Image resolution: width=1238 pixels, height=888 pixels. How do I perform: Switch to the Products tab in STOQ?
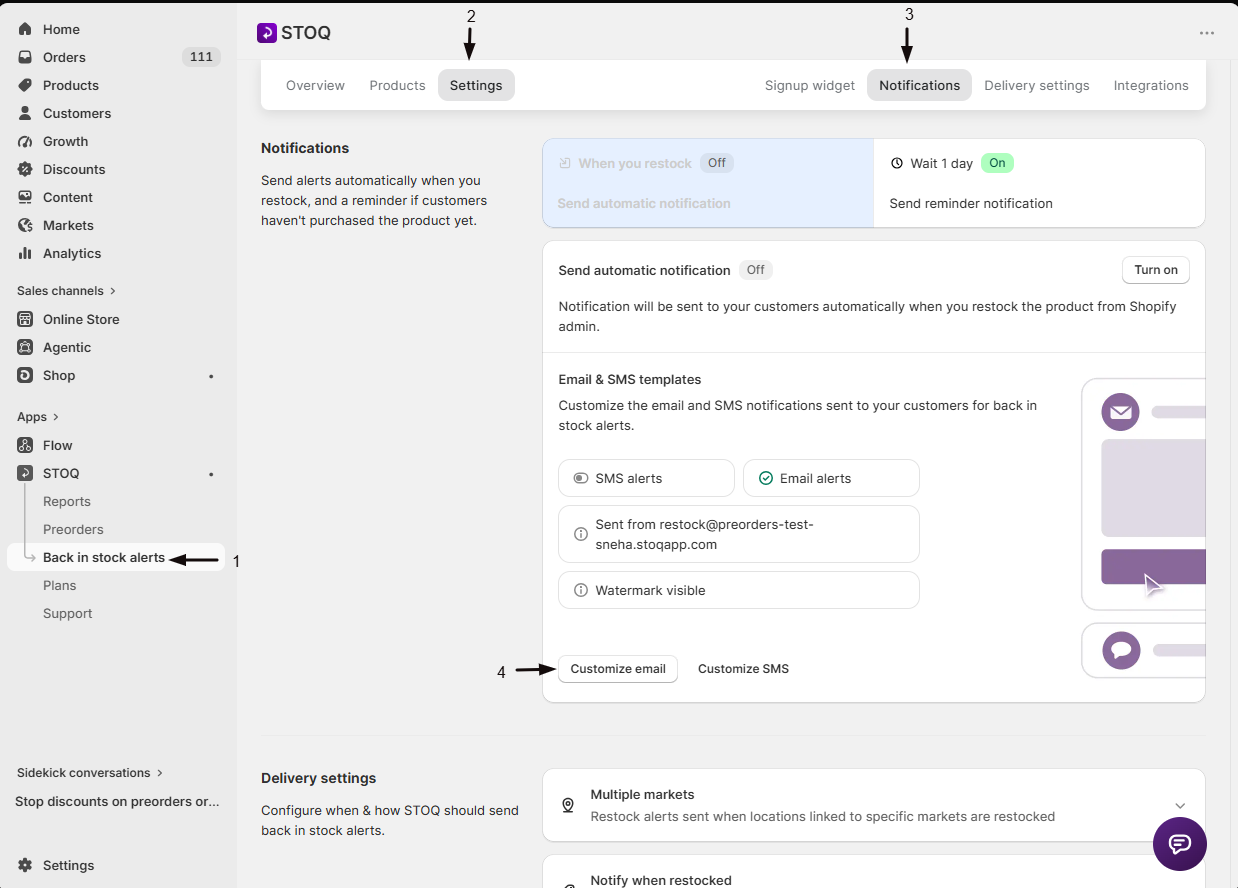(397, 85)
